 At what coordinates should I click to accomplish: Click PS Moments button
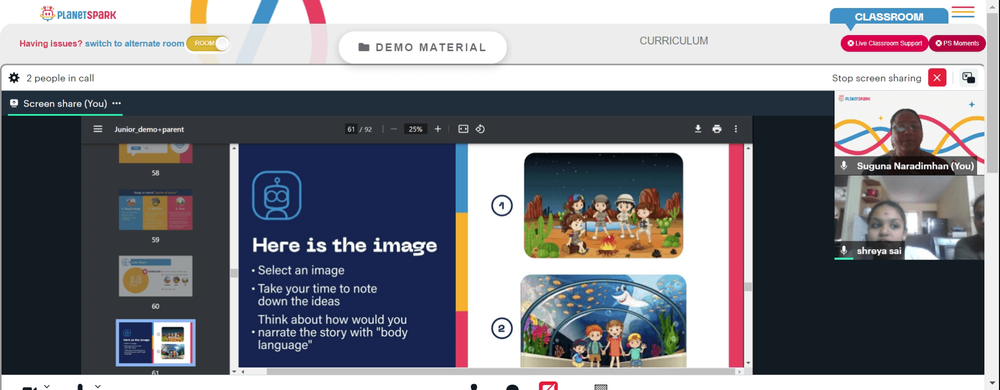[957, 43]
